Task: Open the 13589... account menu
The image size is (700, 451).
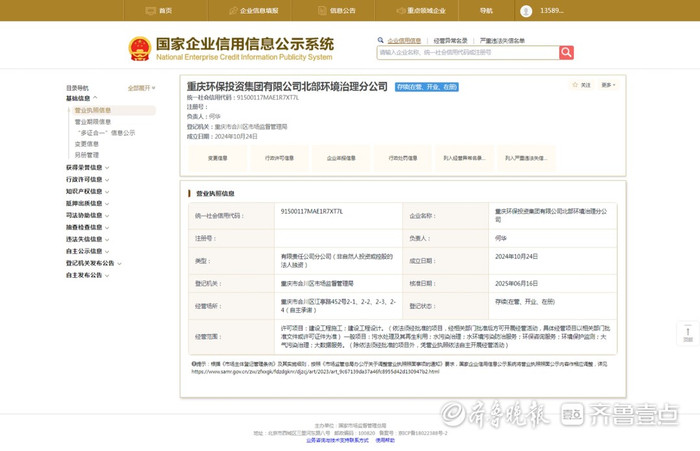Action: 552,11
